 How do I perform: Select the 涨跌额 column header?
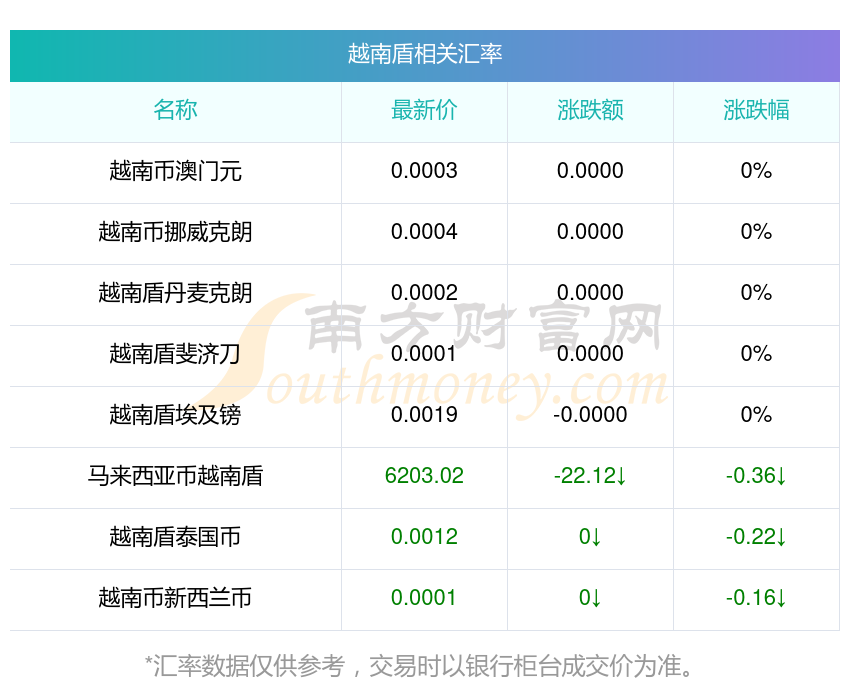click(x=590, y=110)
